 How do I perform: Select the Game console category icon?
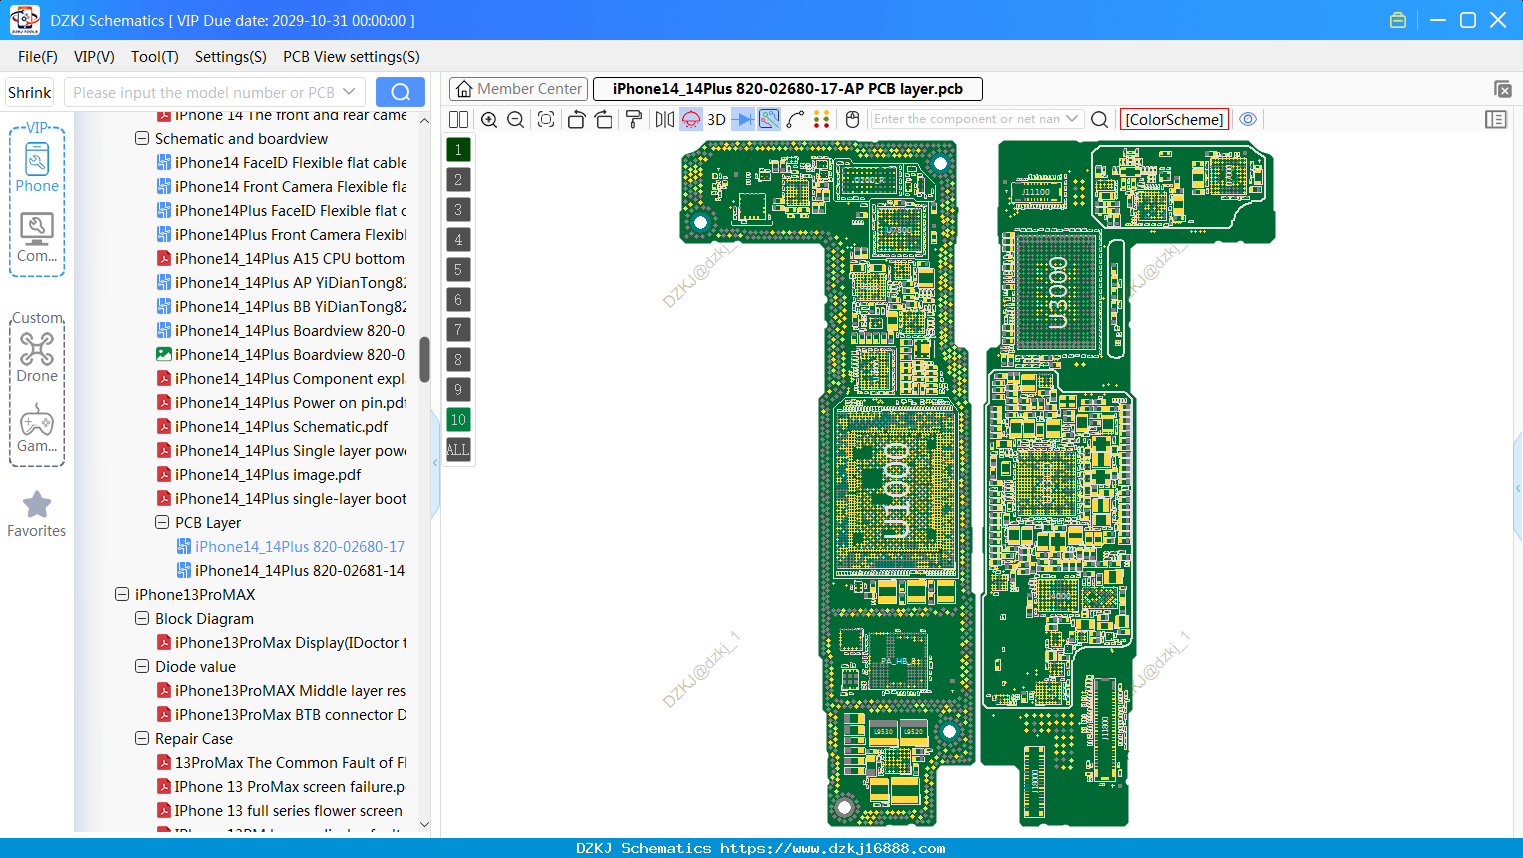coord(37,428)
